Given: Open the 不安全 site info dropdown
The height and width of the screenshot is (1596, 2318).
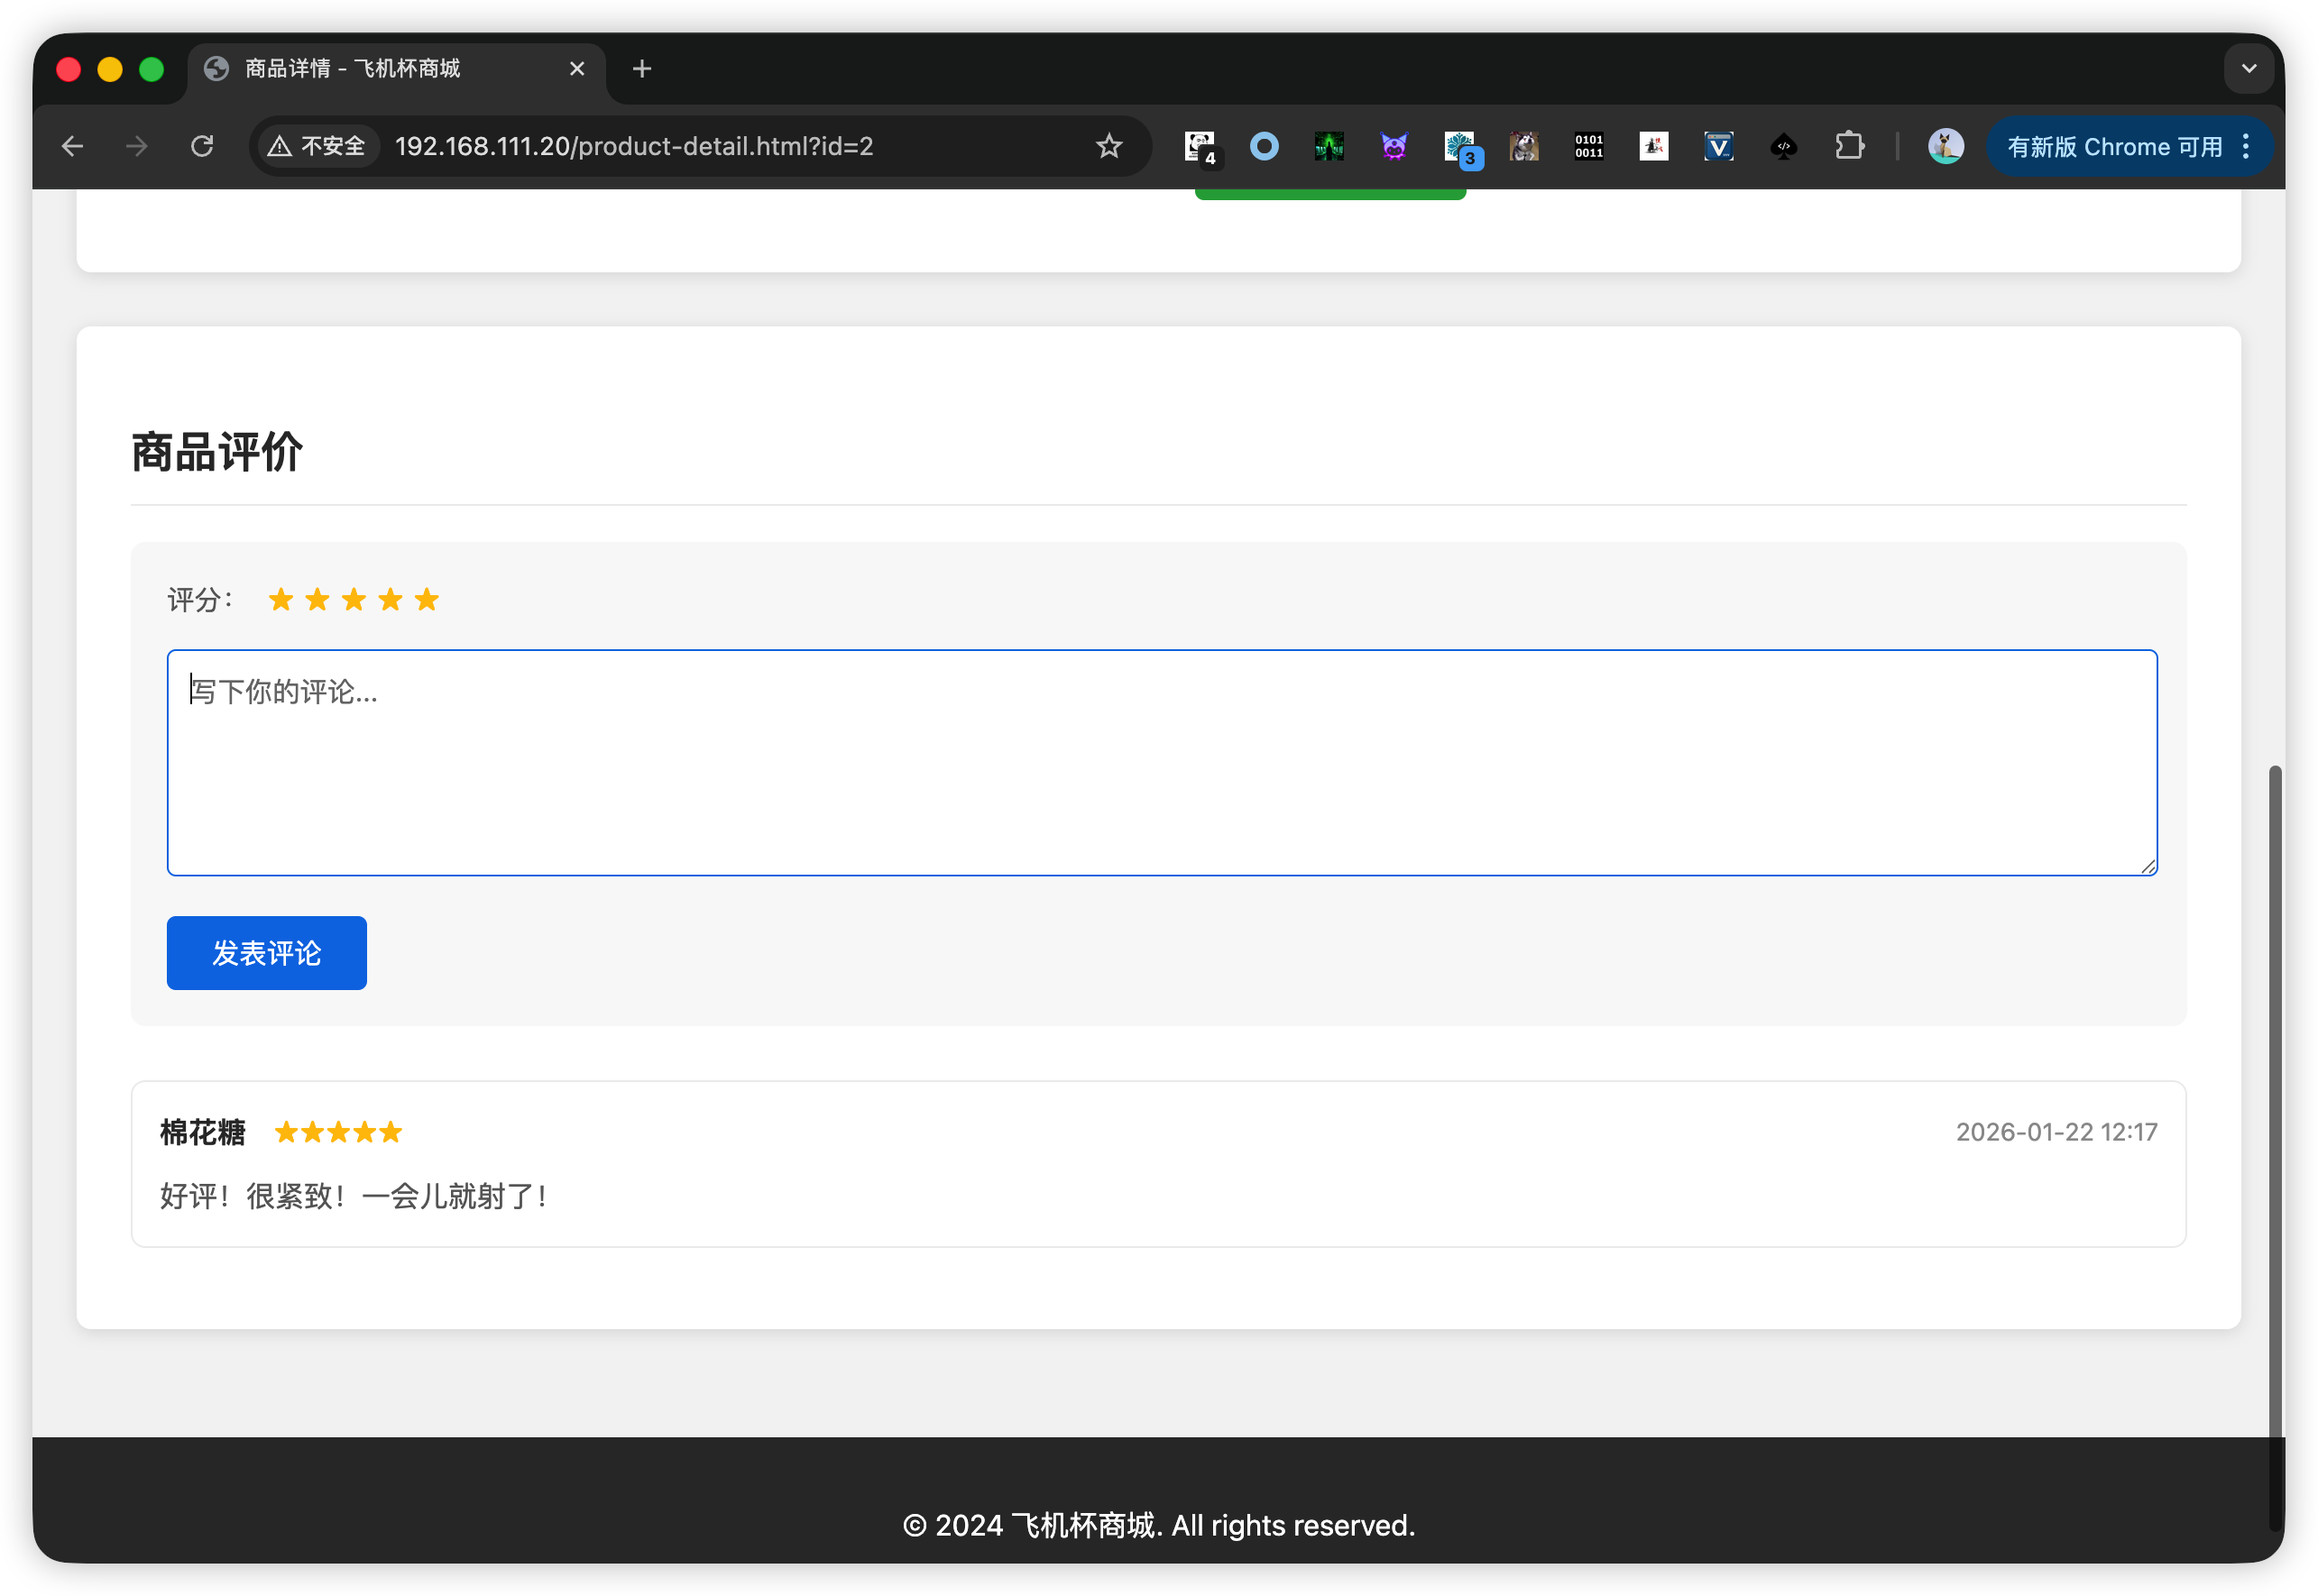Looking at the screenshot, I should pyautogui.click(x=318, y=147).
